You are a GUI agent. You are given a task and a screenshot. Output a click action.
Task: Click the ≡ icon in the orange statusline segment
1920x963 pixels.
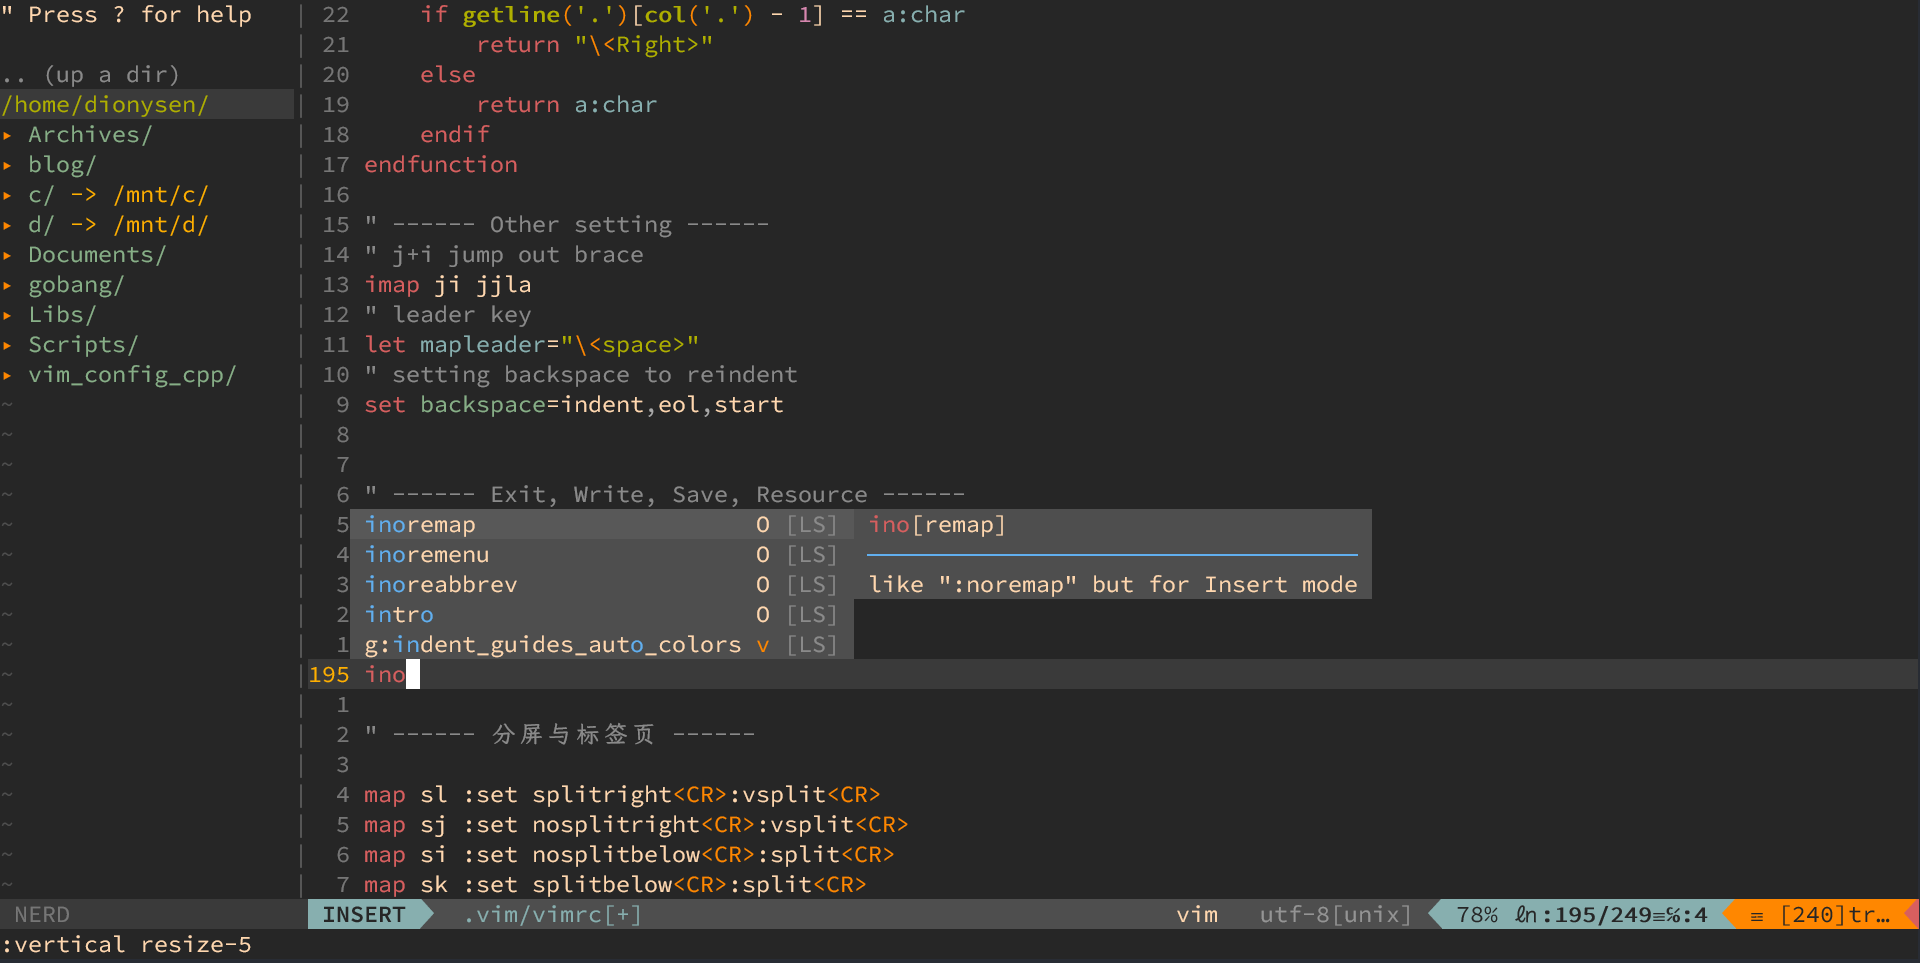click(x=1756, y=916)
